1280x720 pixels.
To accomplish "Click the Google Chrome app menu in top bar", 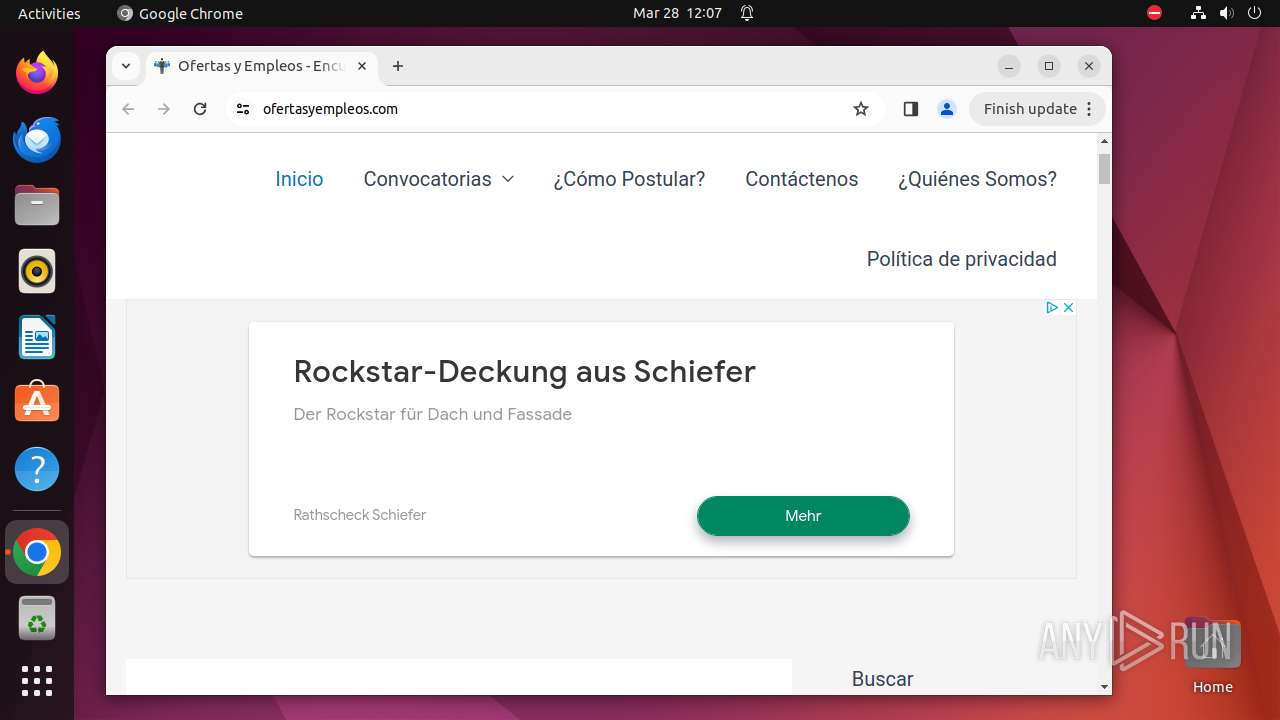I will click(x=180, y=13).
